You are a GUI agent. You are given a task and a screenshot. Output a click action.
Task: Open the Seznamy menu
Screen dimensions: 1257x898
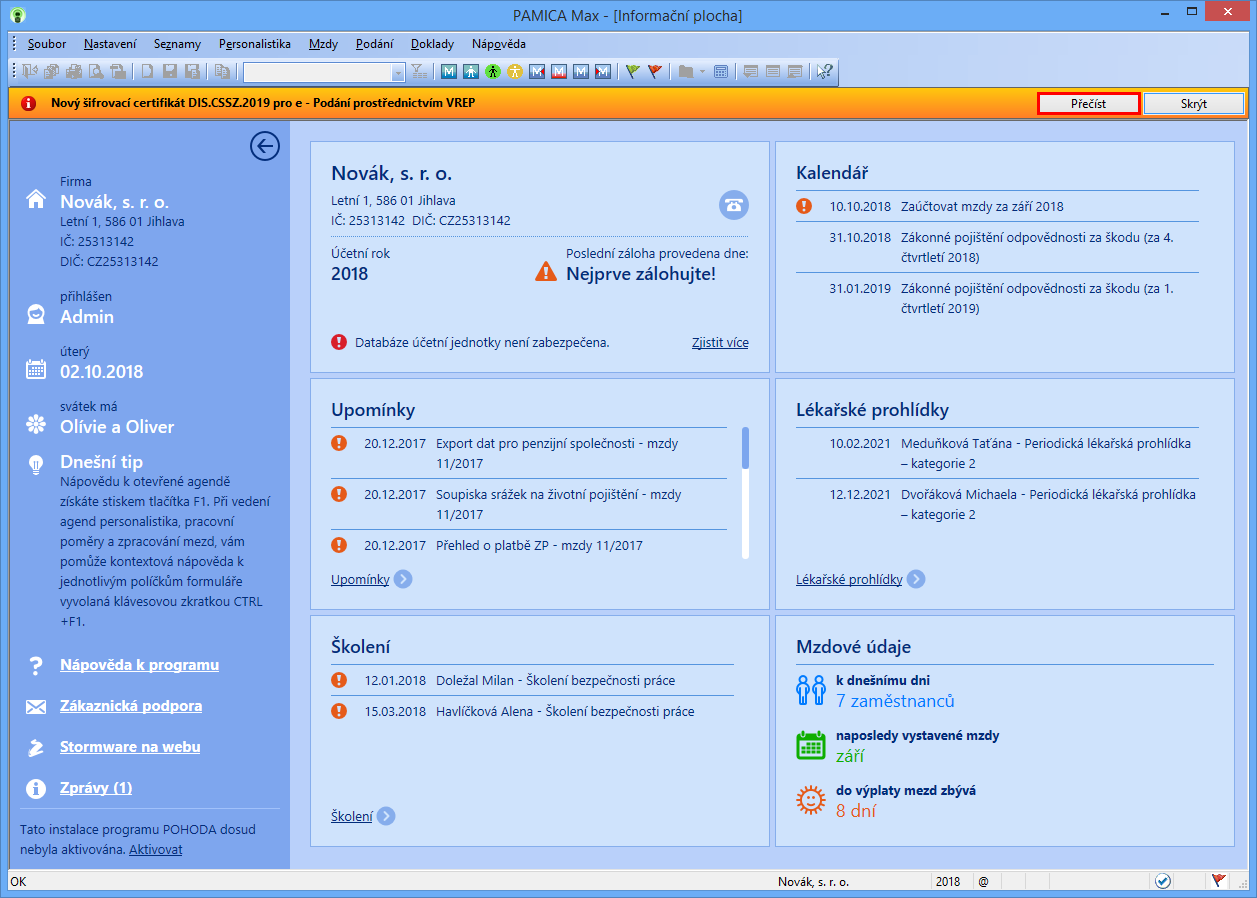point(177,44)
